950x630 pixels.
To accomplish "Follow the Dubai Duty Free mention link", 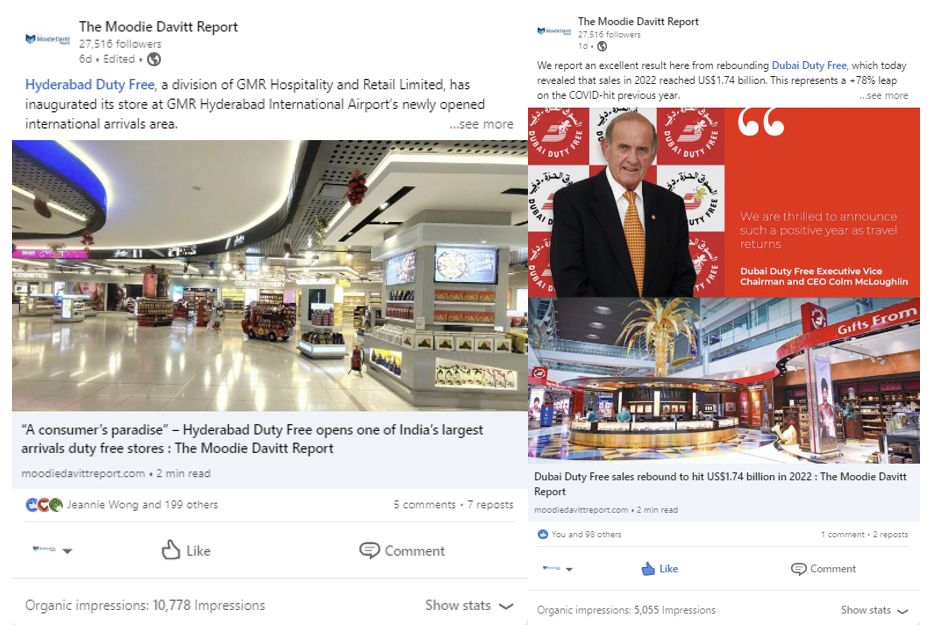I will [x=809, y=65].
